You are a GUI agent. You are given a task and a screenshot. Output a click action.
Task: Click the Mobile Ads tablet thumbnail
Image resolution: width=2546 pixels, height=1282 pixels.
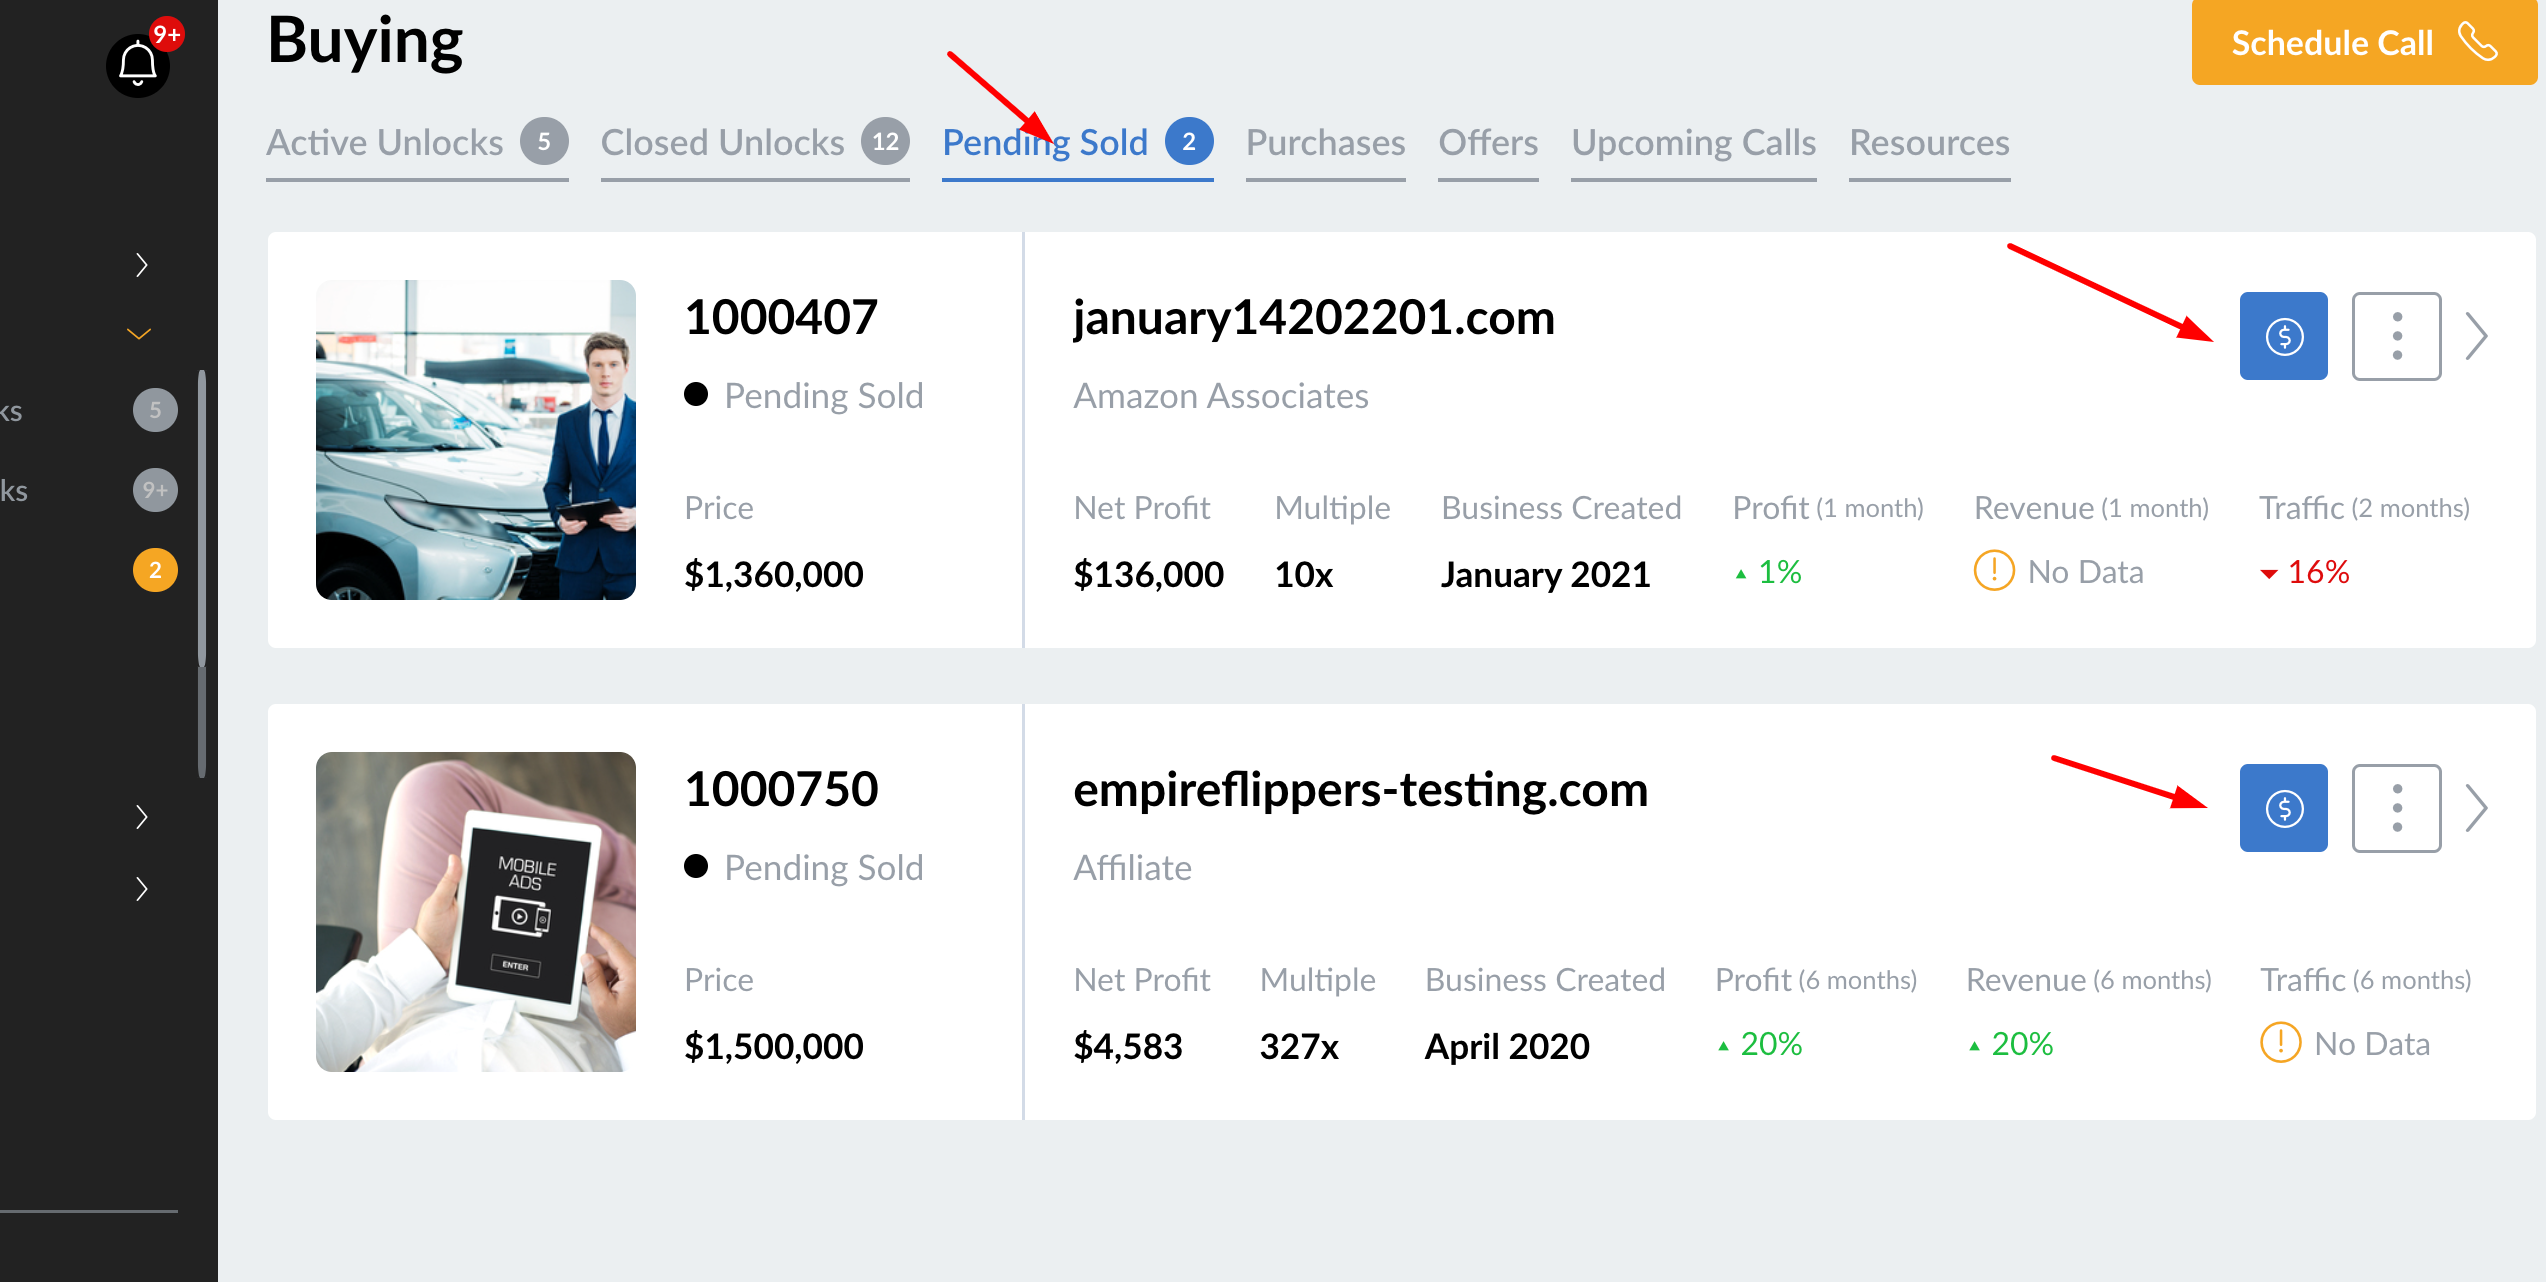(x=476, y=912)
